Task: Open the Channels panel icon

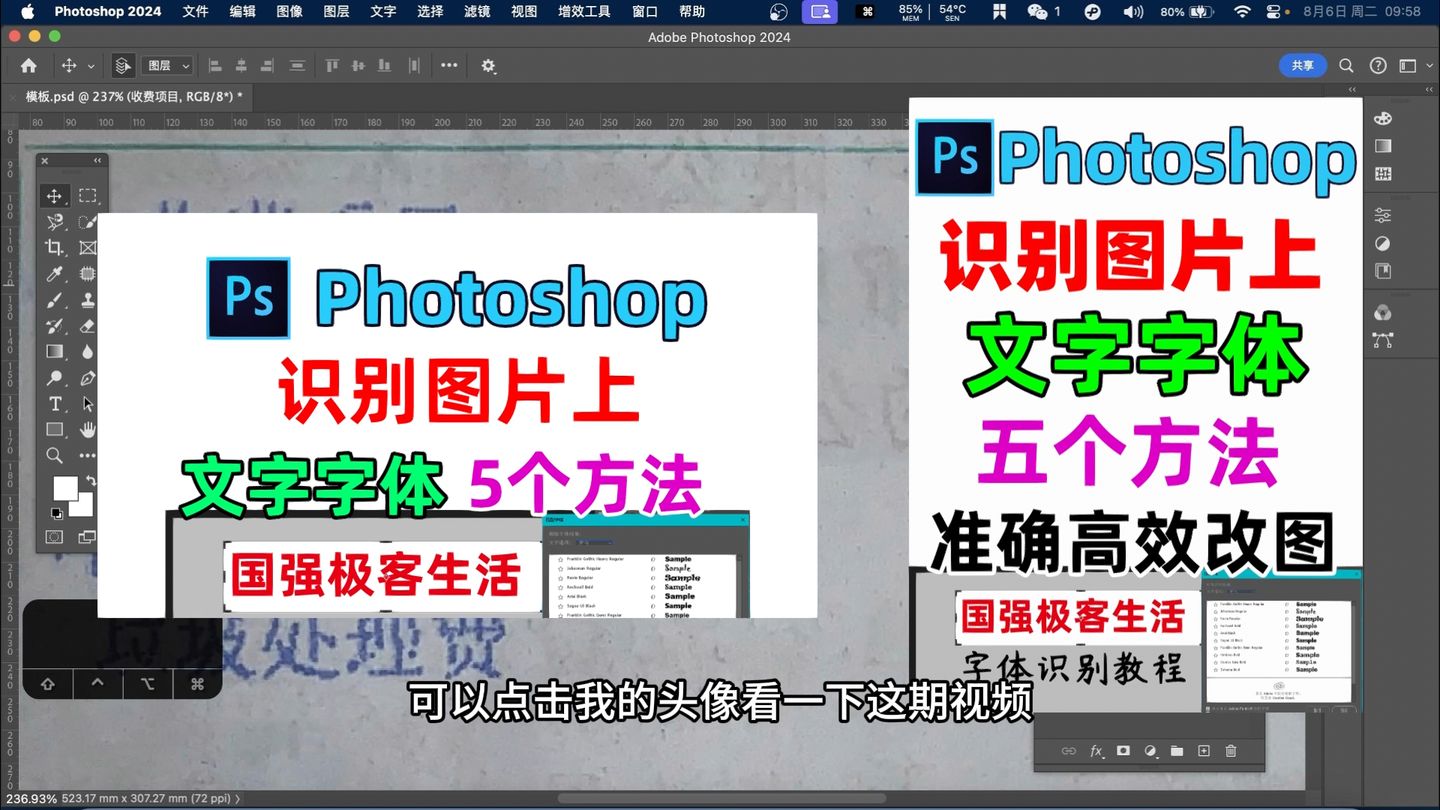Action: [x=1383, y=312]
